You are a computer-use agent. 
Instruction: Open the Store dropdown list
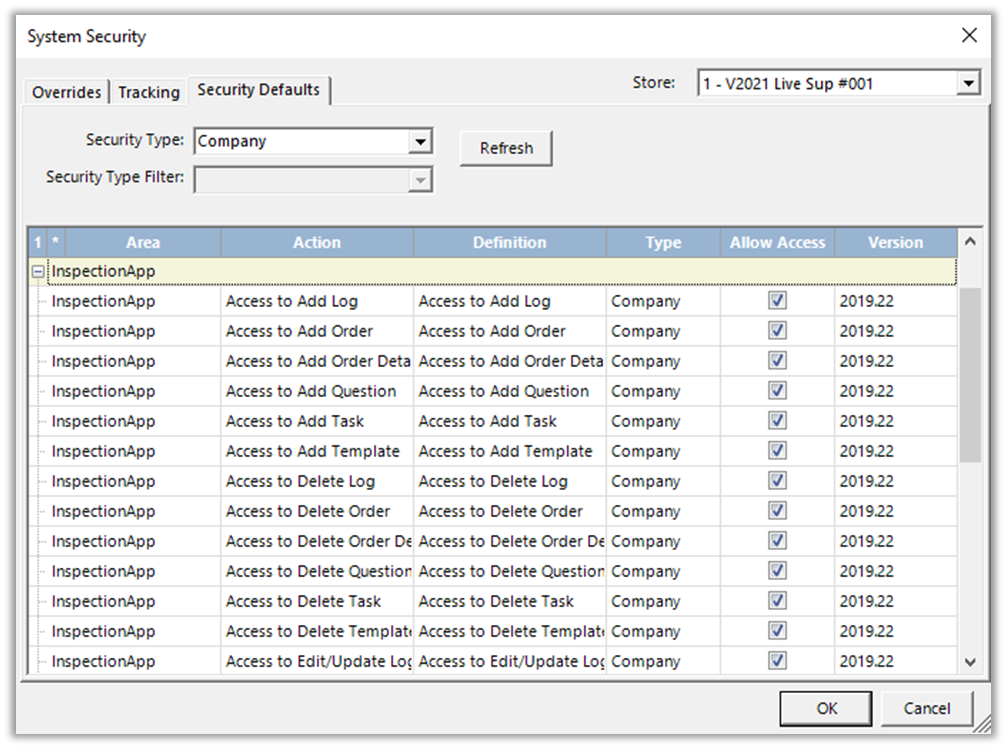click(x=967, y=84)
